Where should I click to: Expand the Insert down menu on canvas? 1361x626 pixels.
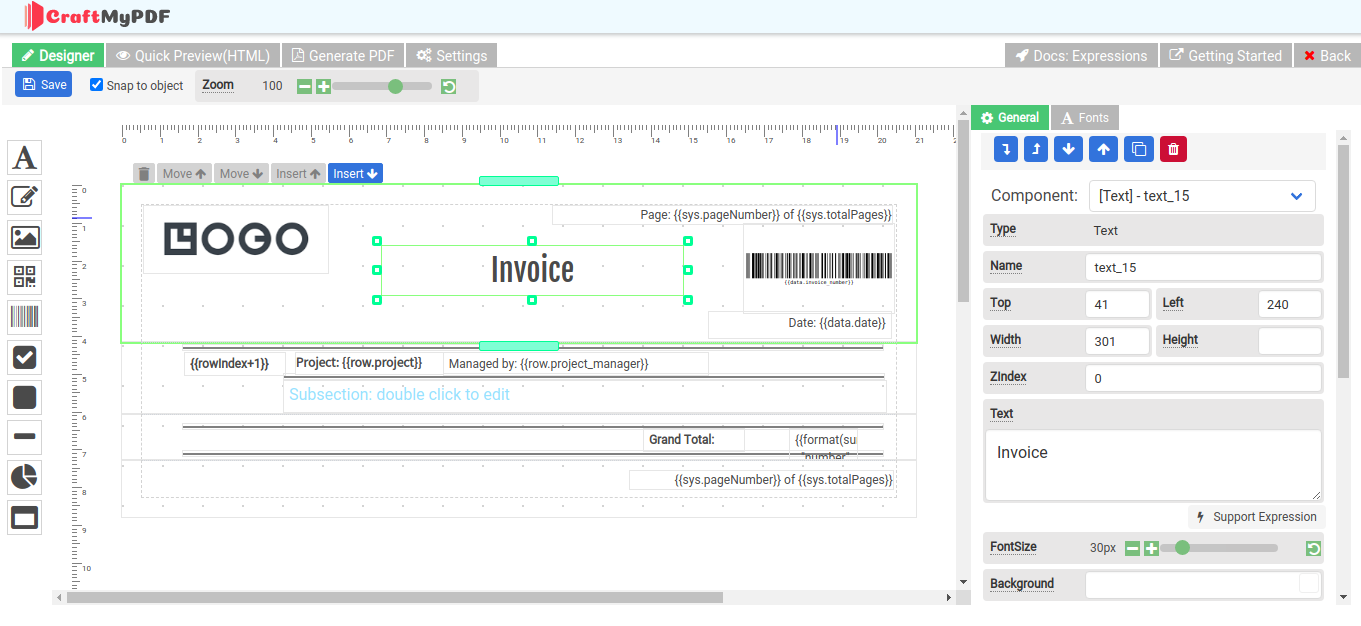(x=355, y=173)
